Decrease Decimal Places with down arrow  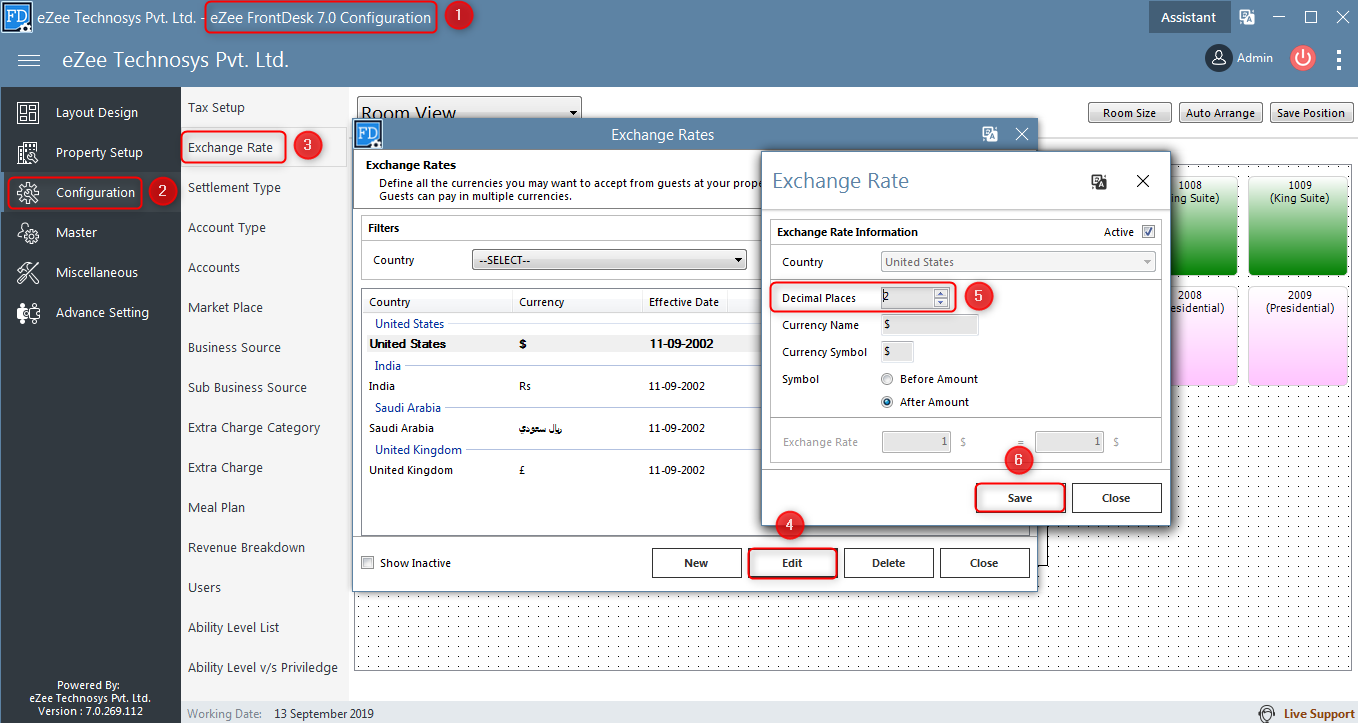tap(940, 302)
